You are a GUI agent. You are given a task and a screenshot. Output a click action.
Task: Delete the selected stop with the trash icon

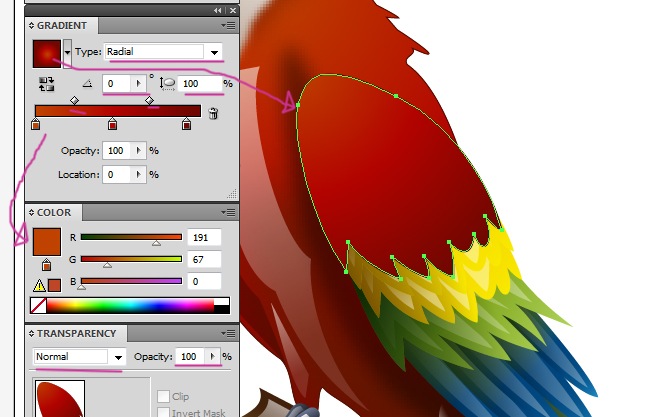[x=213, y=113]
